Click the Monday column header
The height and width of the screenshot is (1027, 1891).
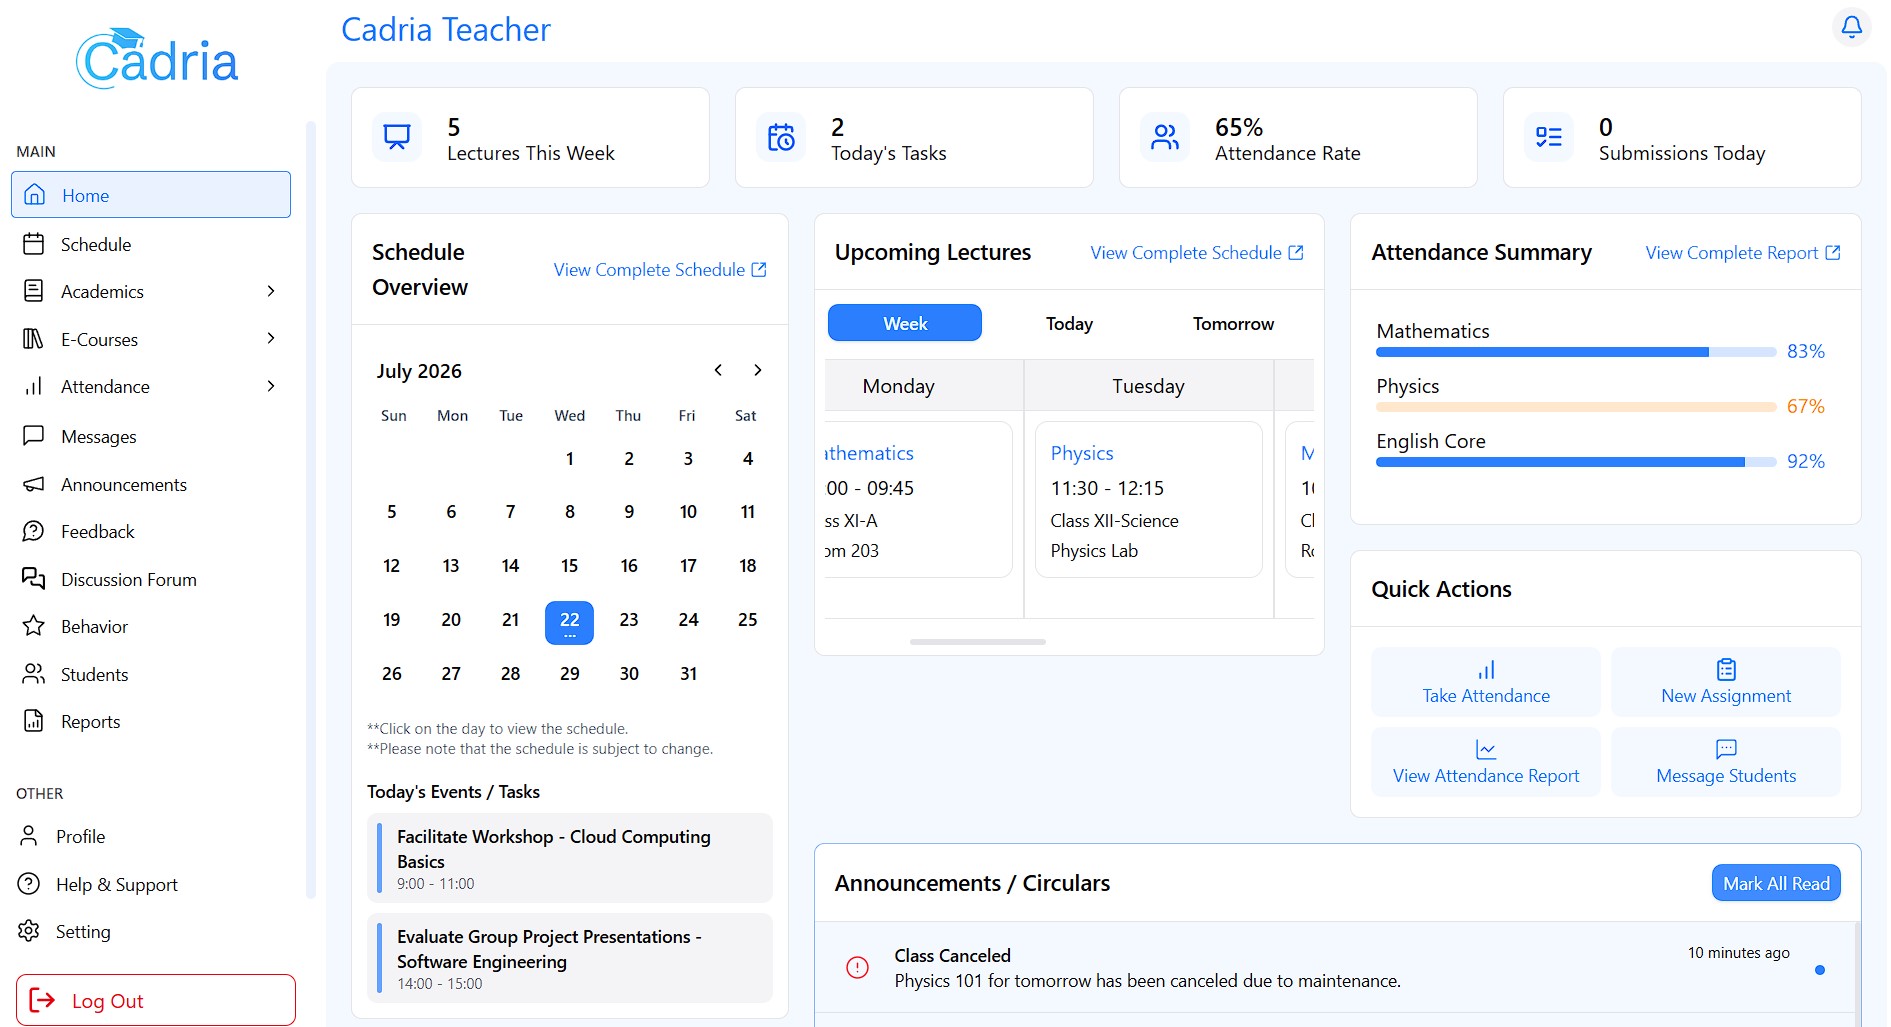[x=924, y=386]
